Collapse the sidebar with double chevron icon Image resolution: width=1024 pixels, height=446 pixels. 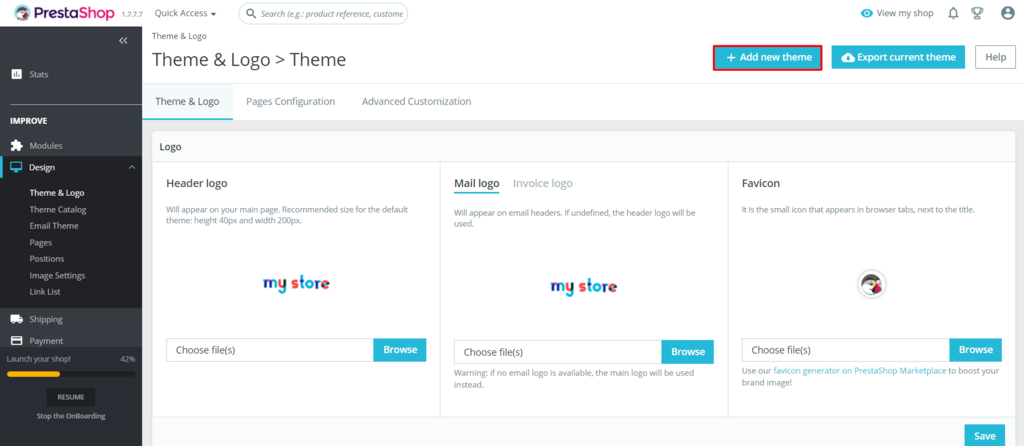click(x=123, y=40)
